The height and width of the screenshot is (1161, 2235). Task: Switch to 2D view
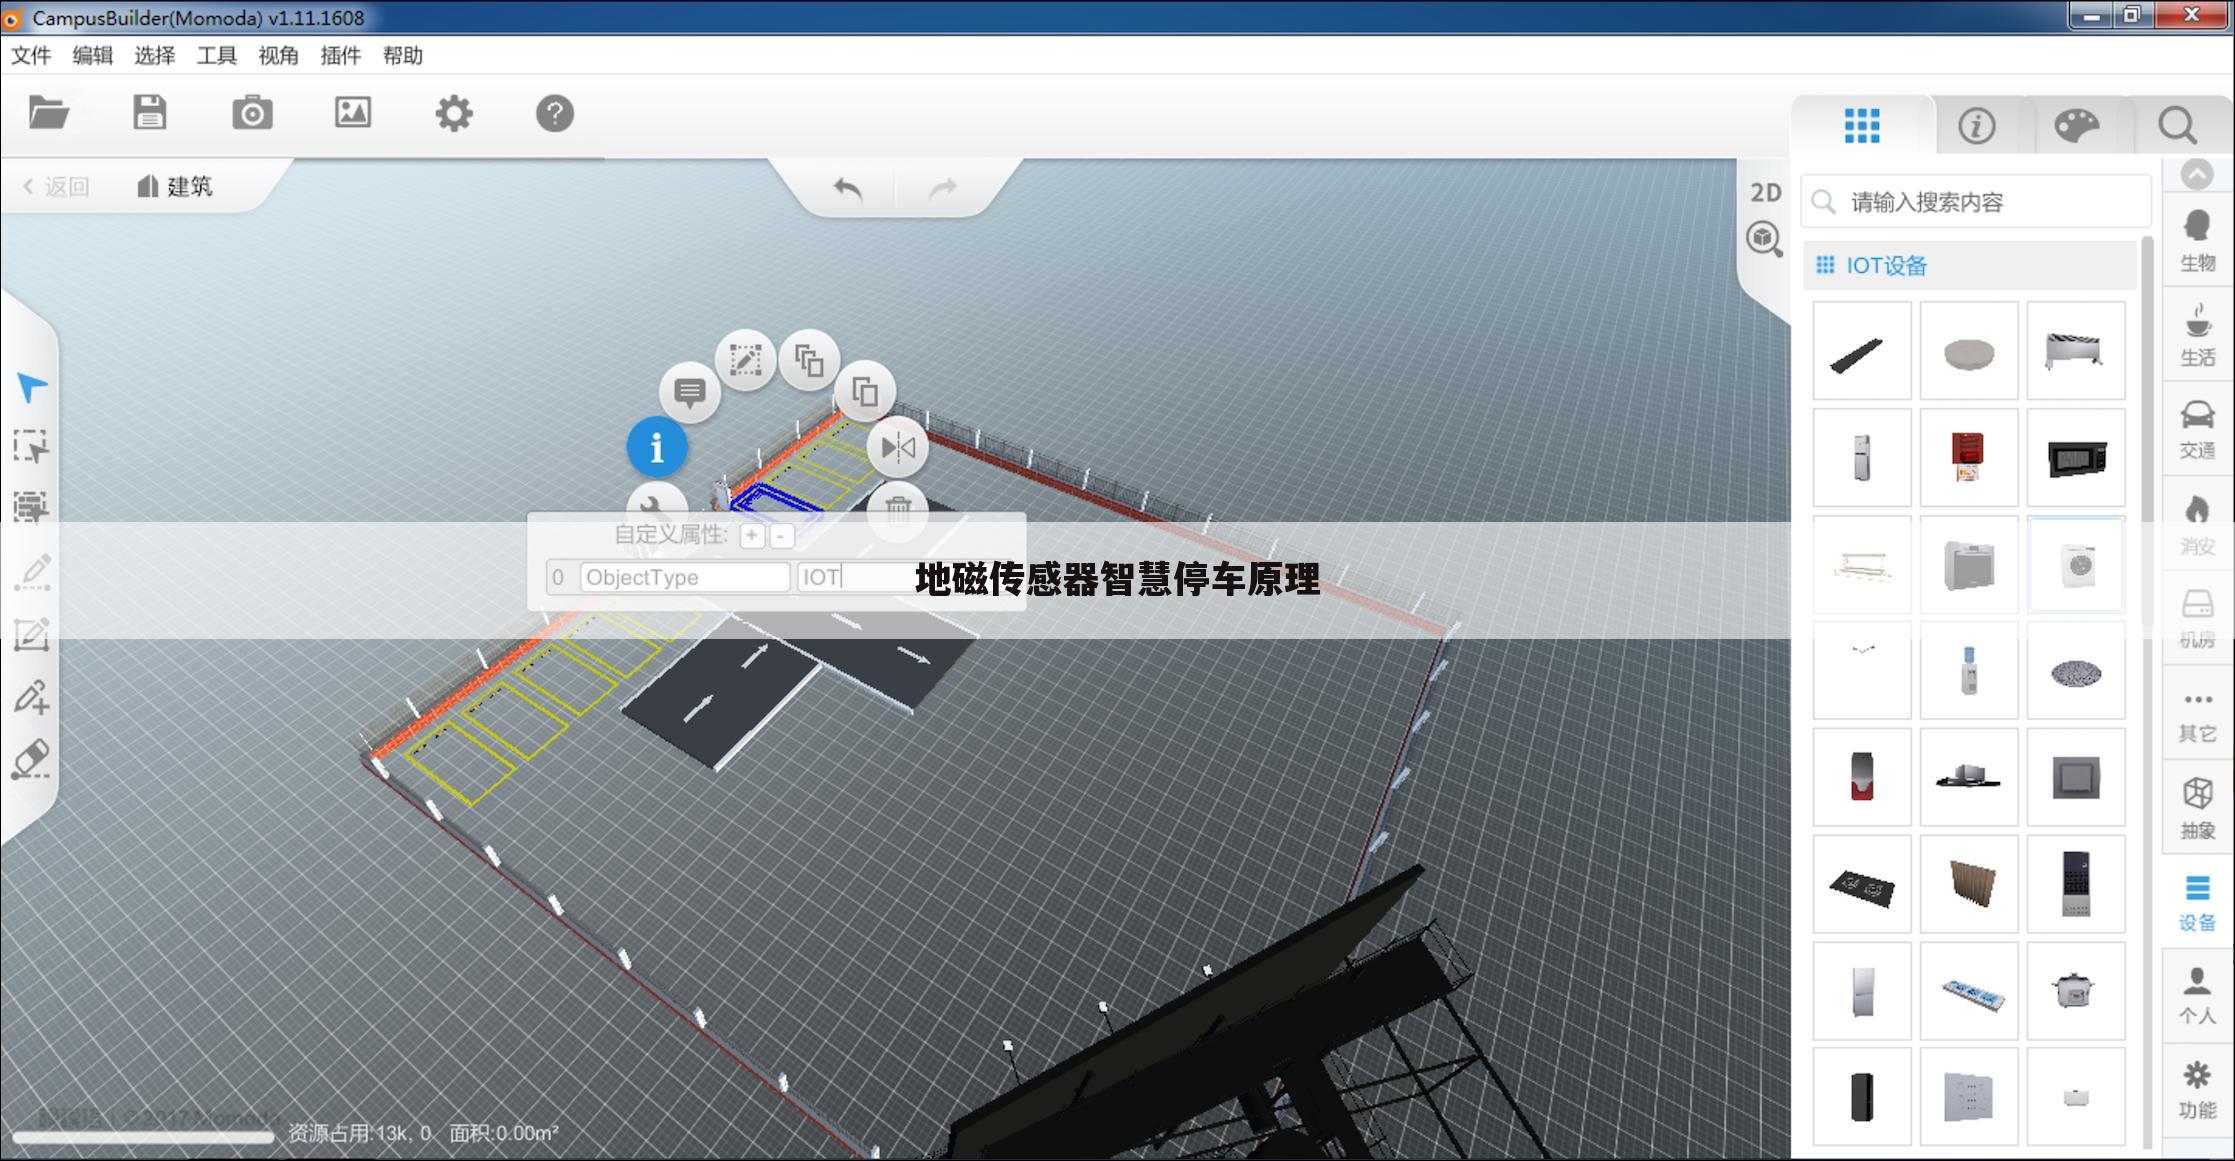tap(1765, 192)
